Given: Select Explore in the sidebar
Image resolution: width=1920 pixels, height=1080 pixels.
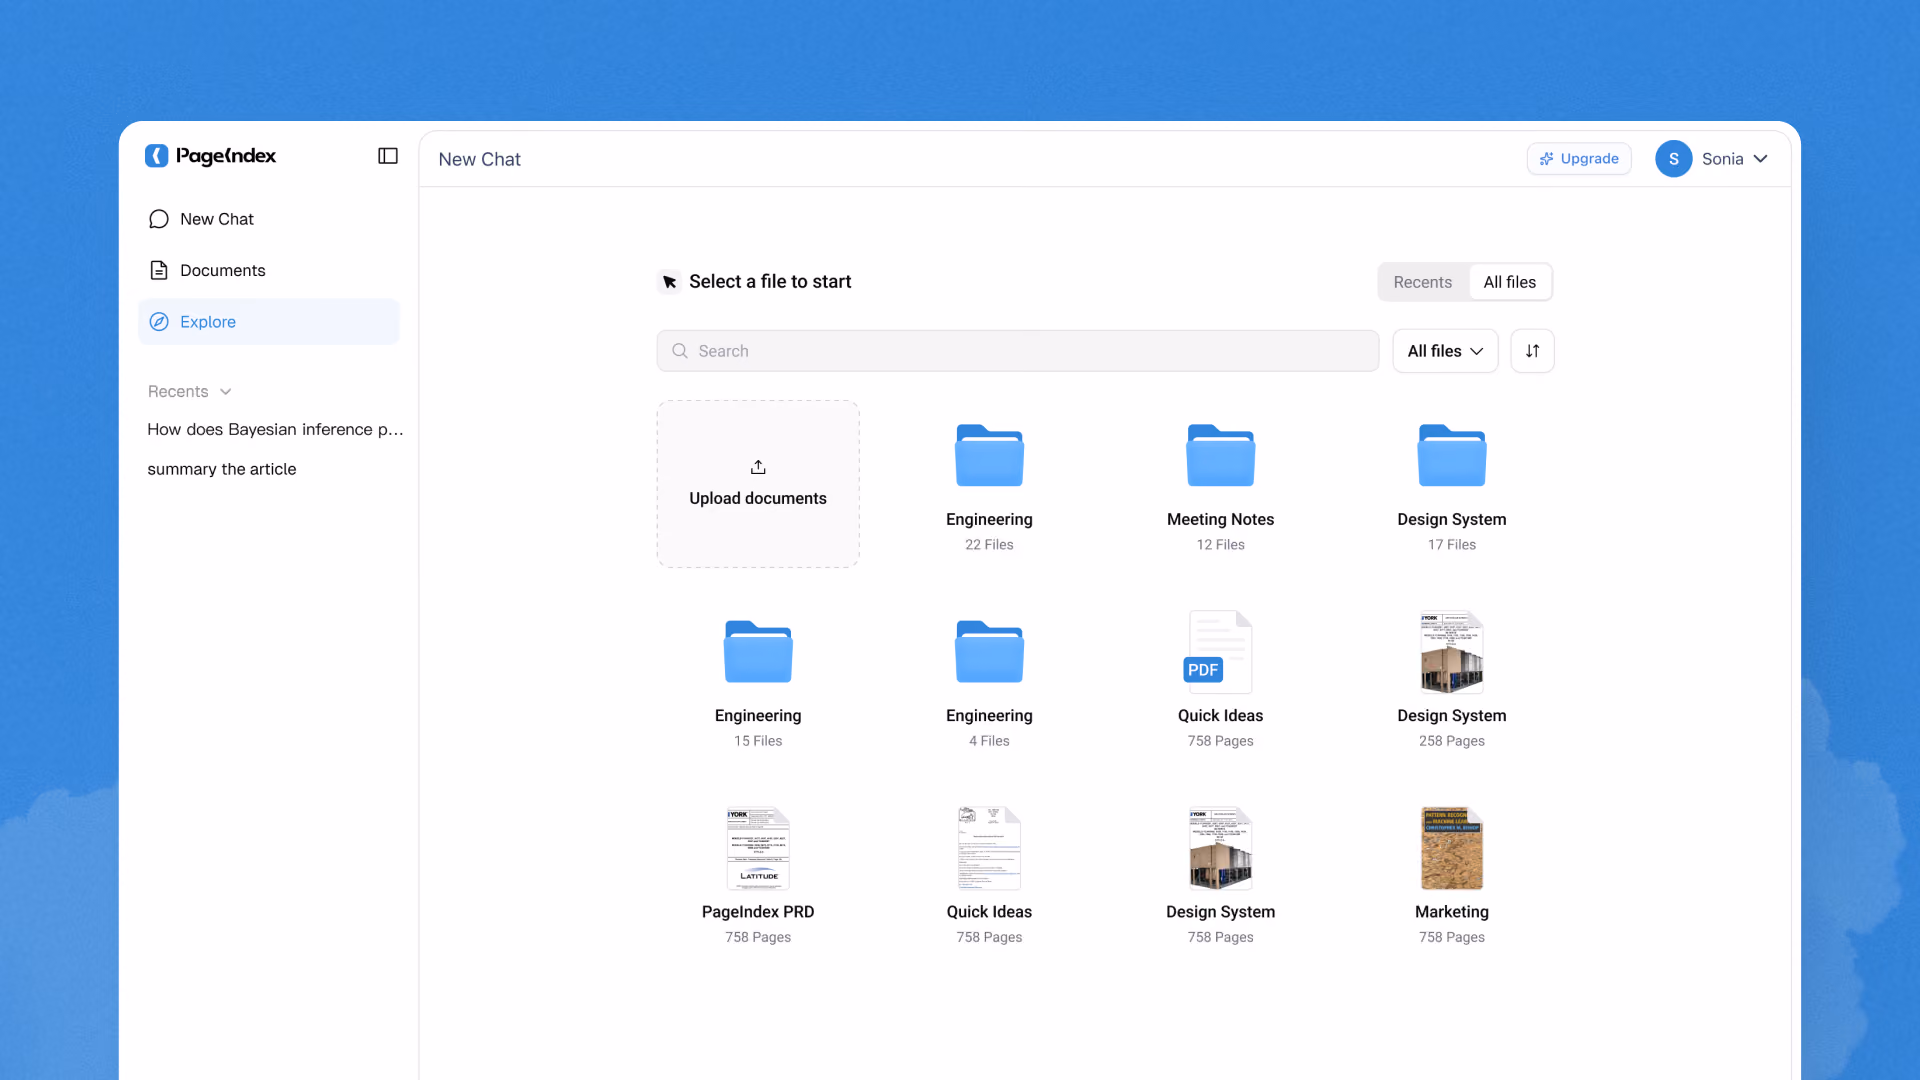Looking at the screenshot, I should (x=268, y=322).
